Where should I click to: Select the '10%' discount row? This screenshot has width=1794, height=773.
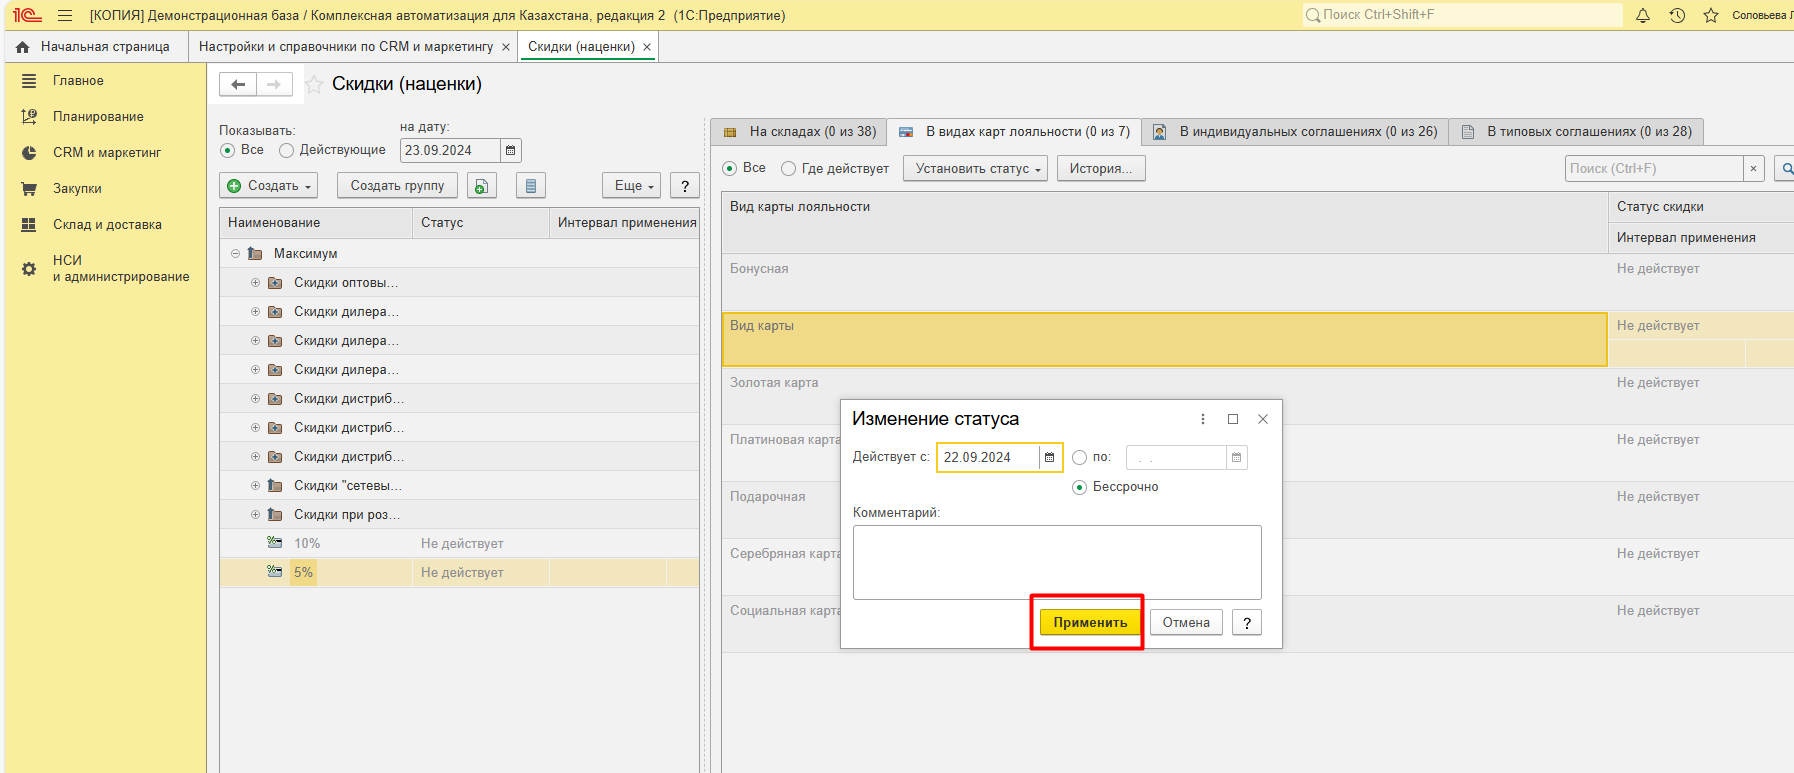(x=307, y=544)
